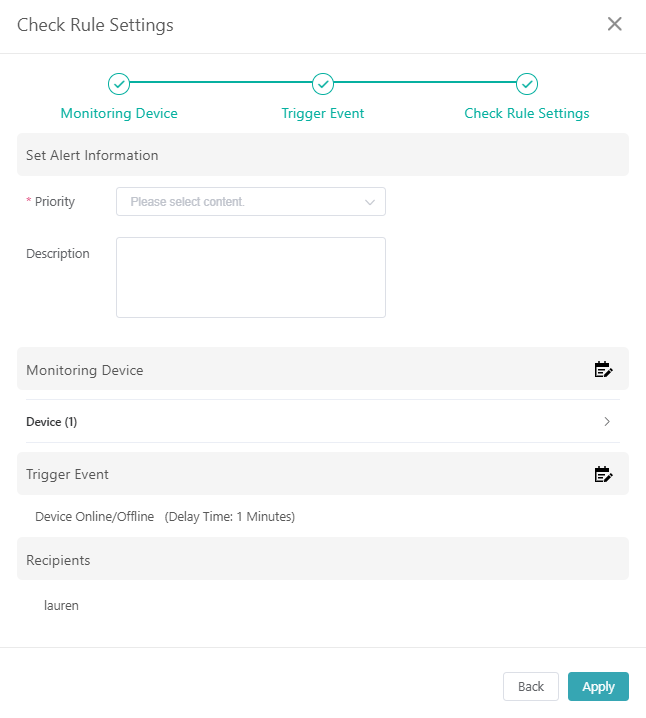The image size is (646, 718).
Task: Click inside the Description text area
Action: click(x=250, y=277)
